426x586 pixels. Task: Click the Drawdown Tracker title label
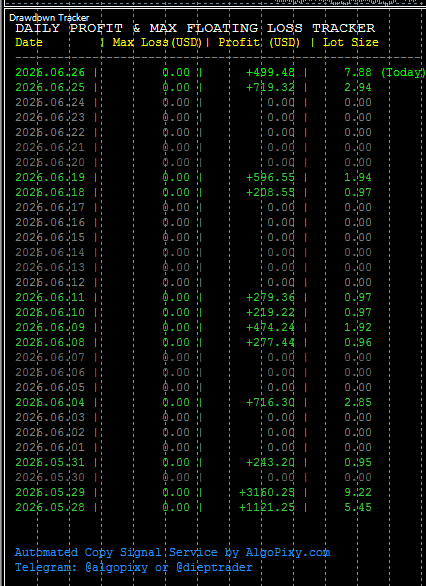(x=49, y=18)
